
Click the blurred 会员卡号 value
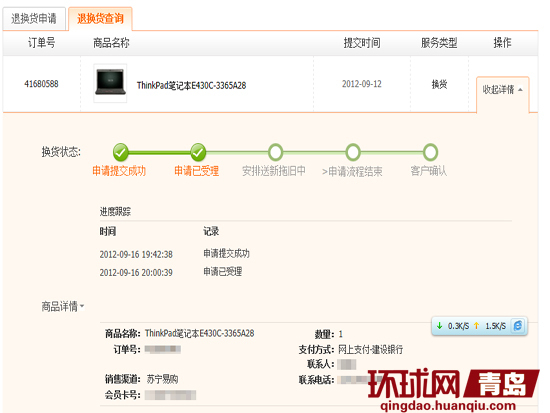(x=170, y=395)
